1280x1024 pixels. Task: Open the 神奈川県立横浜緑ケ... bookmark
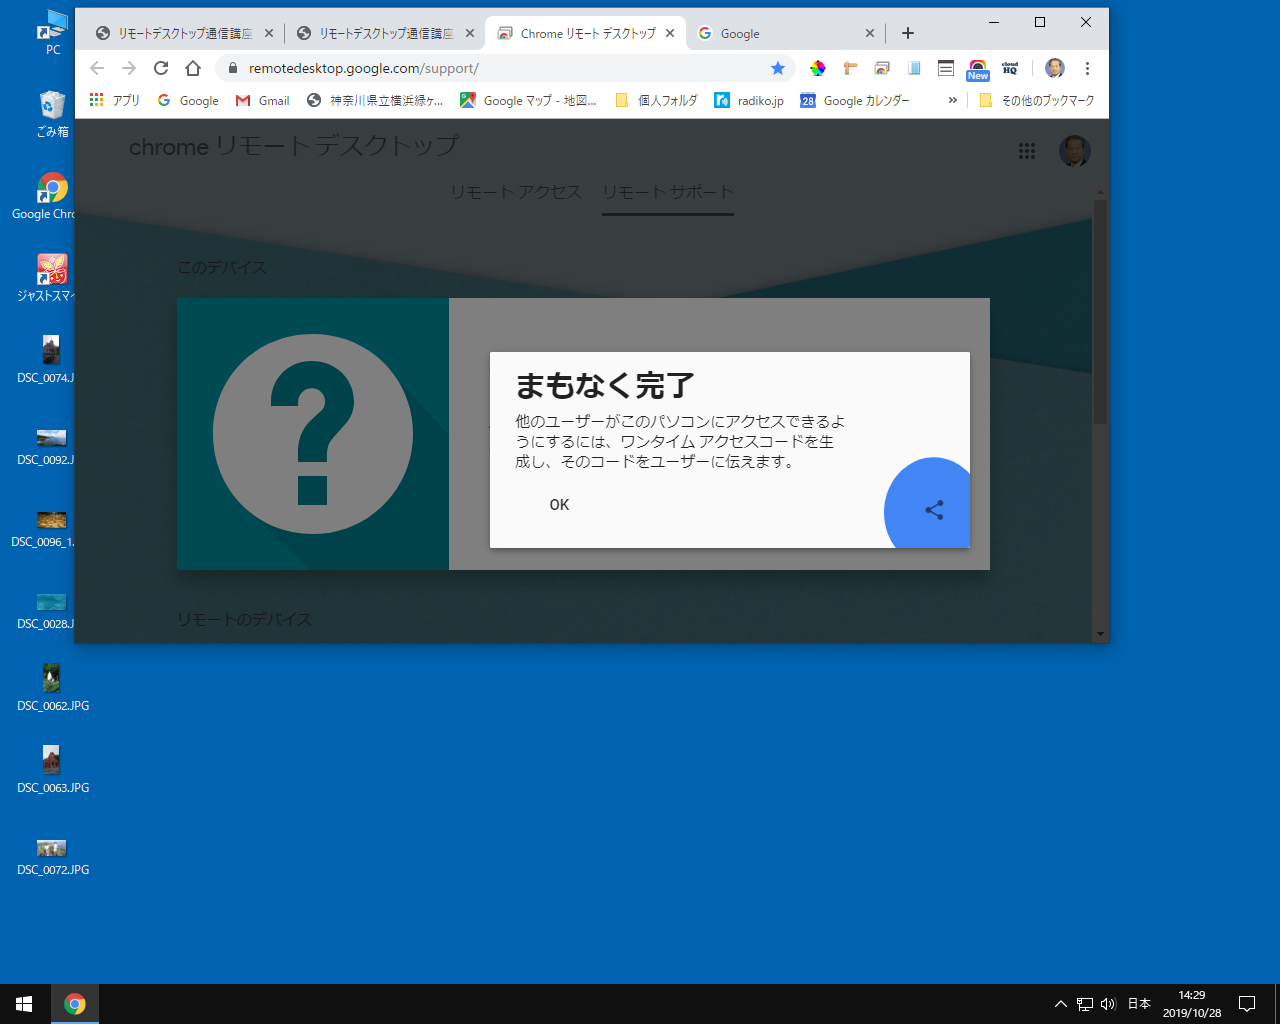coord(375,100)
